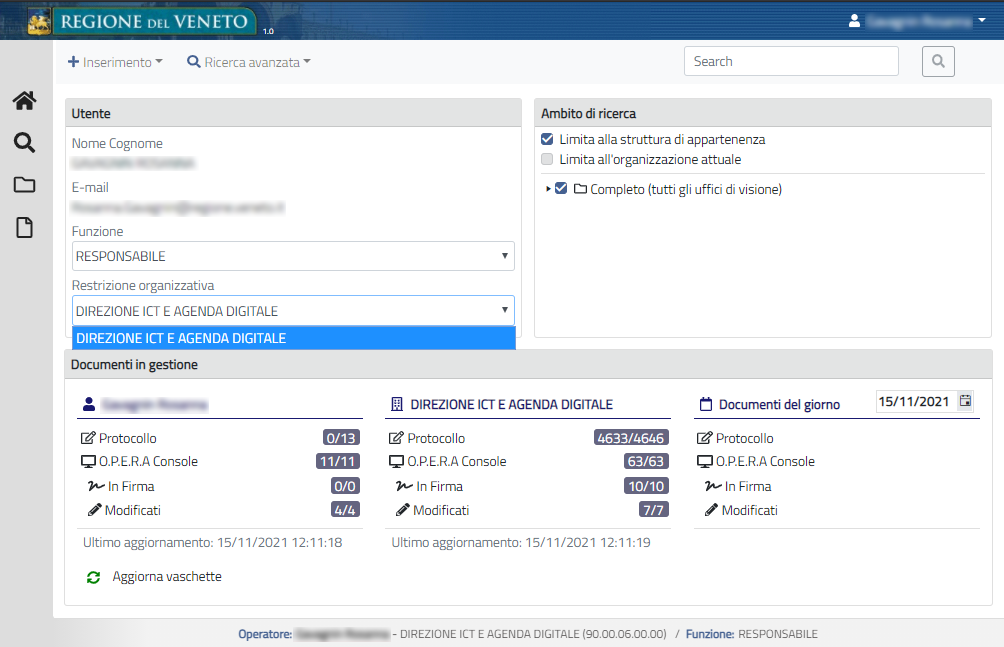Click the Operatore label in the footer
The height and width of the screenshot is (647, 1004).
click(x=265, y=634)
